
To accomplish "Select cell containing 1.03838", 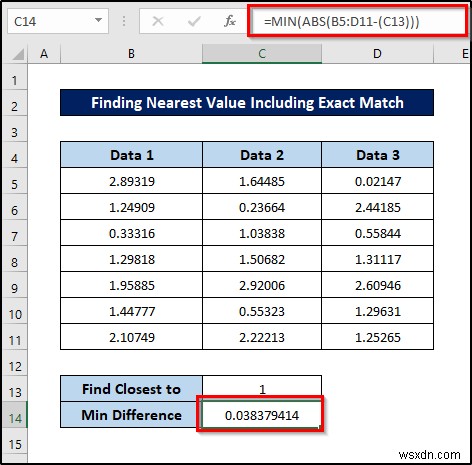I will (x=262, y=233).
